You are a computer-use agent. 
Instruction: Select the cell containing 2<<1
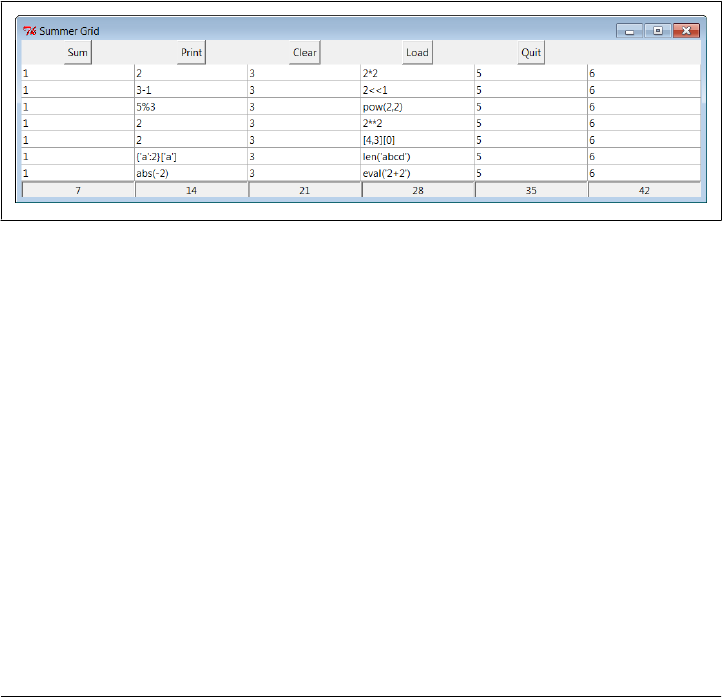[x=418, y=90]
